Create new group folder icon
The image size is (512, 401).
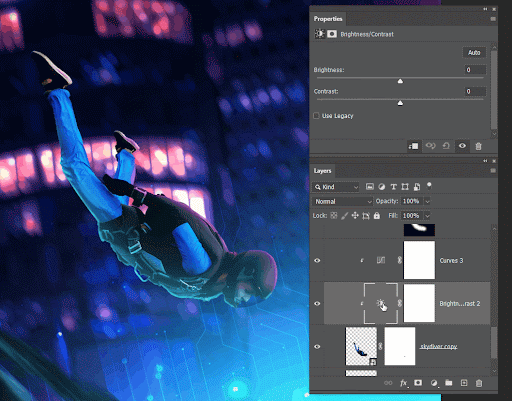point(449,383)
